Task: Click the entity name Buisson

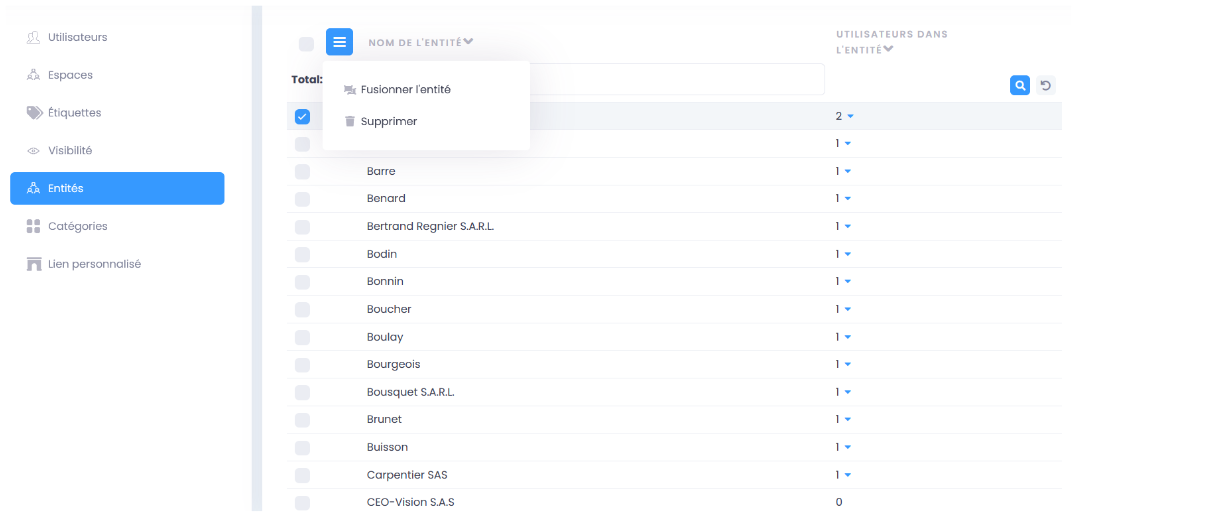Action: point(387,447)
